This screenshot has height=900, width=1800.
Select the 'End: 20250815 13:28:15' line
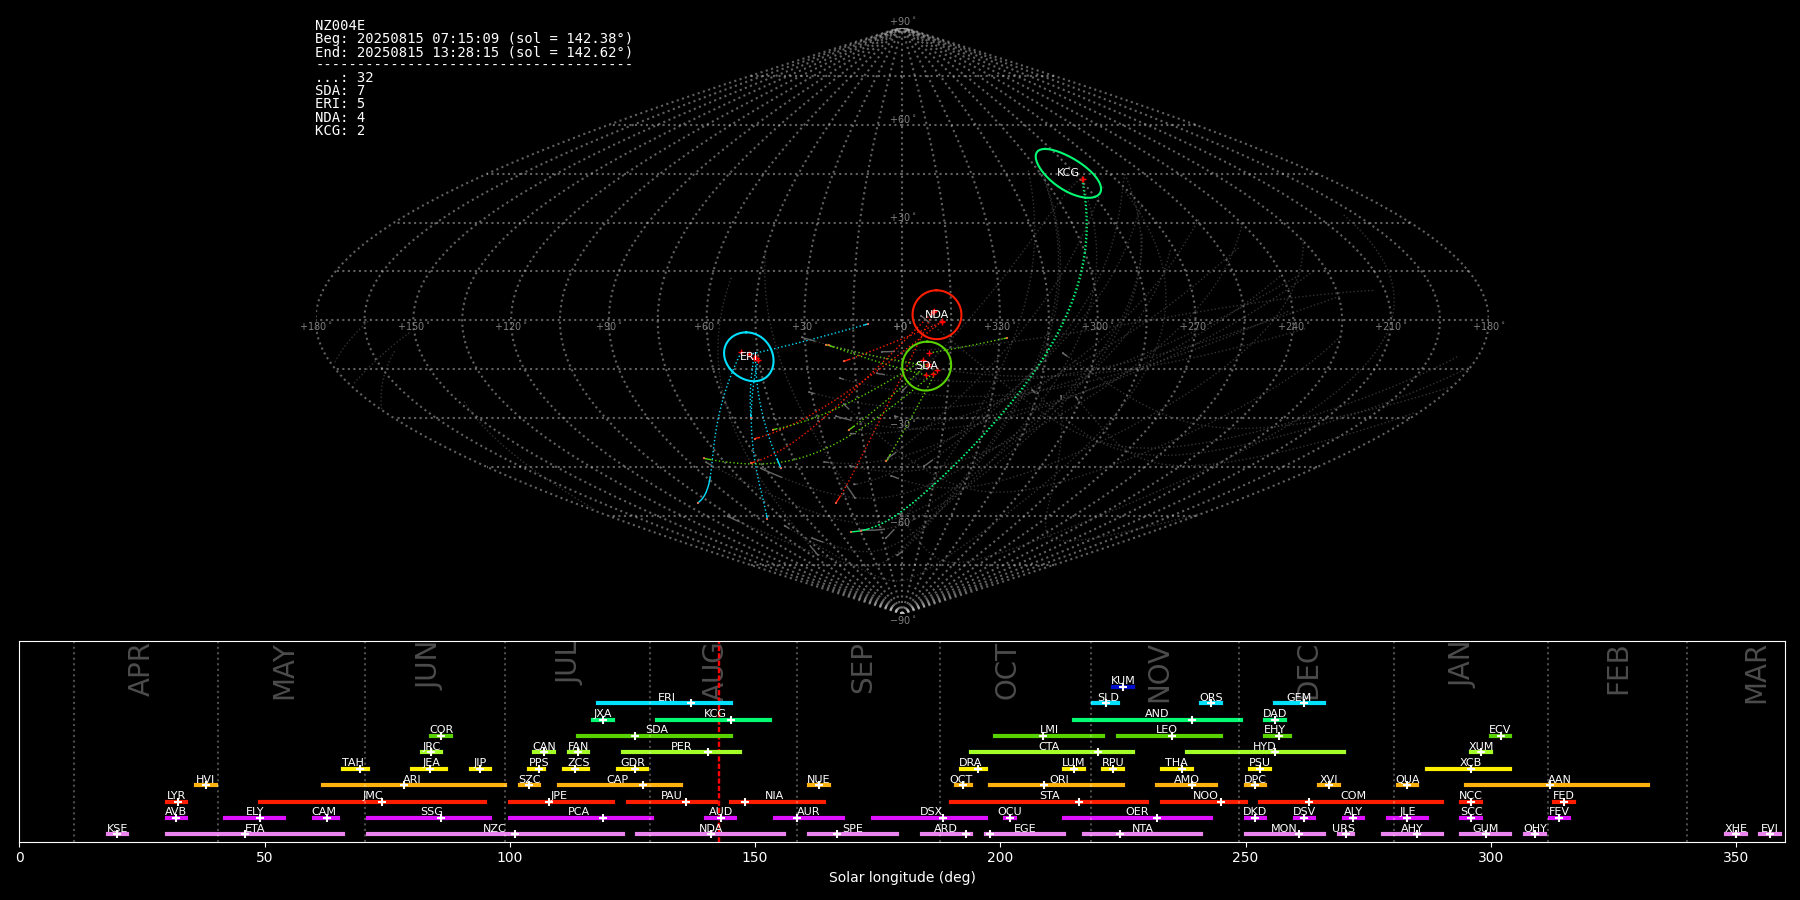pyautogui.click(x=474, y=52)
